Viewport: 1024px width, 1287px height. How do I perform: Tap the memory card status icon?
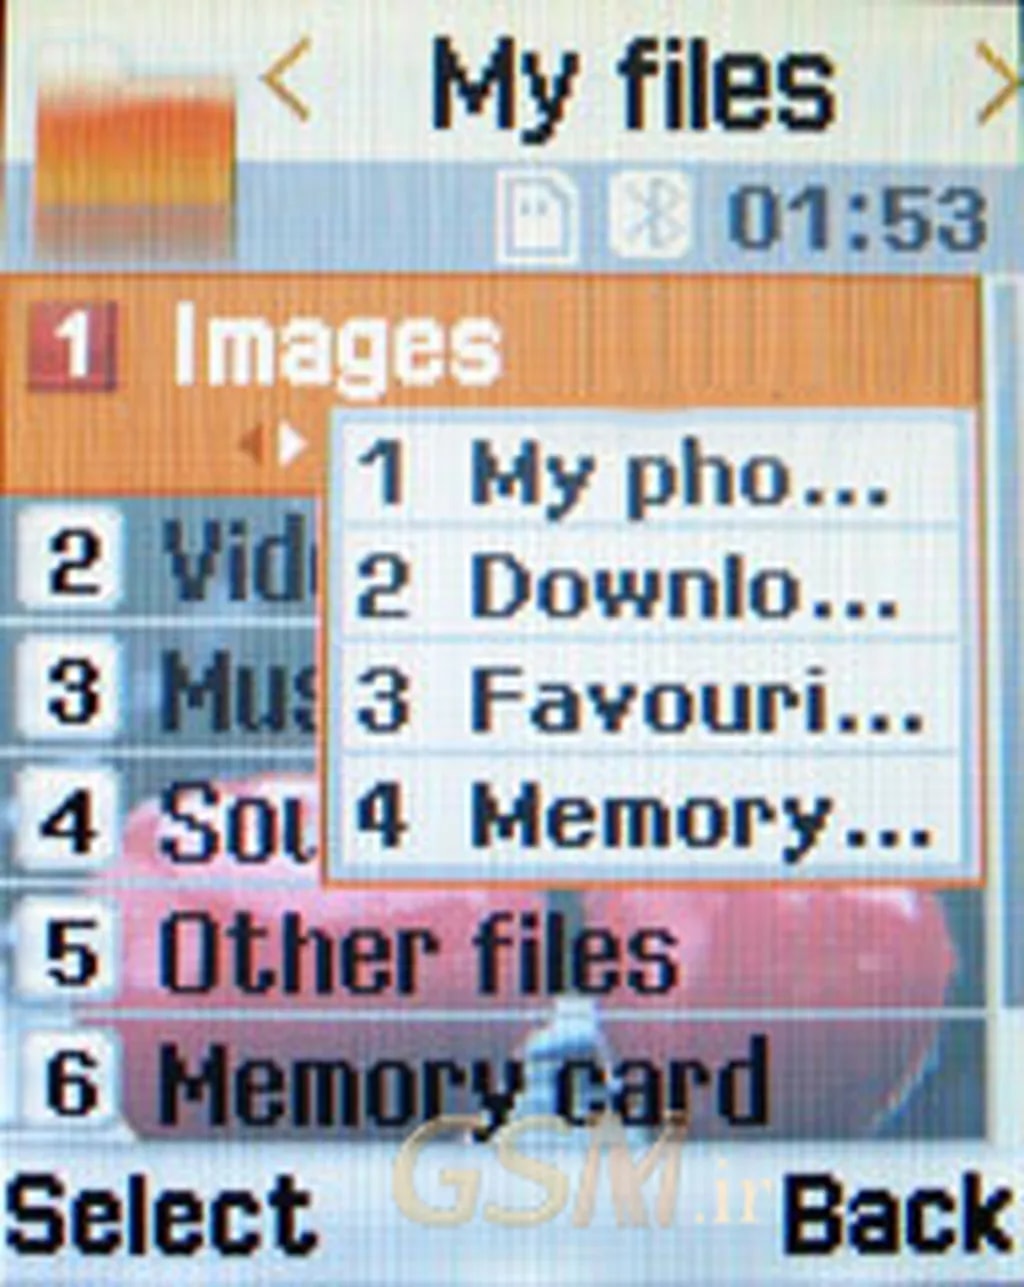tap(540, 216)
